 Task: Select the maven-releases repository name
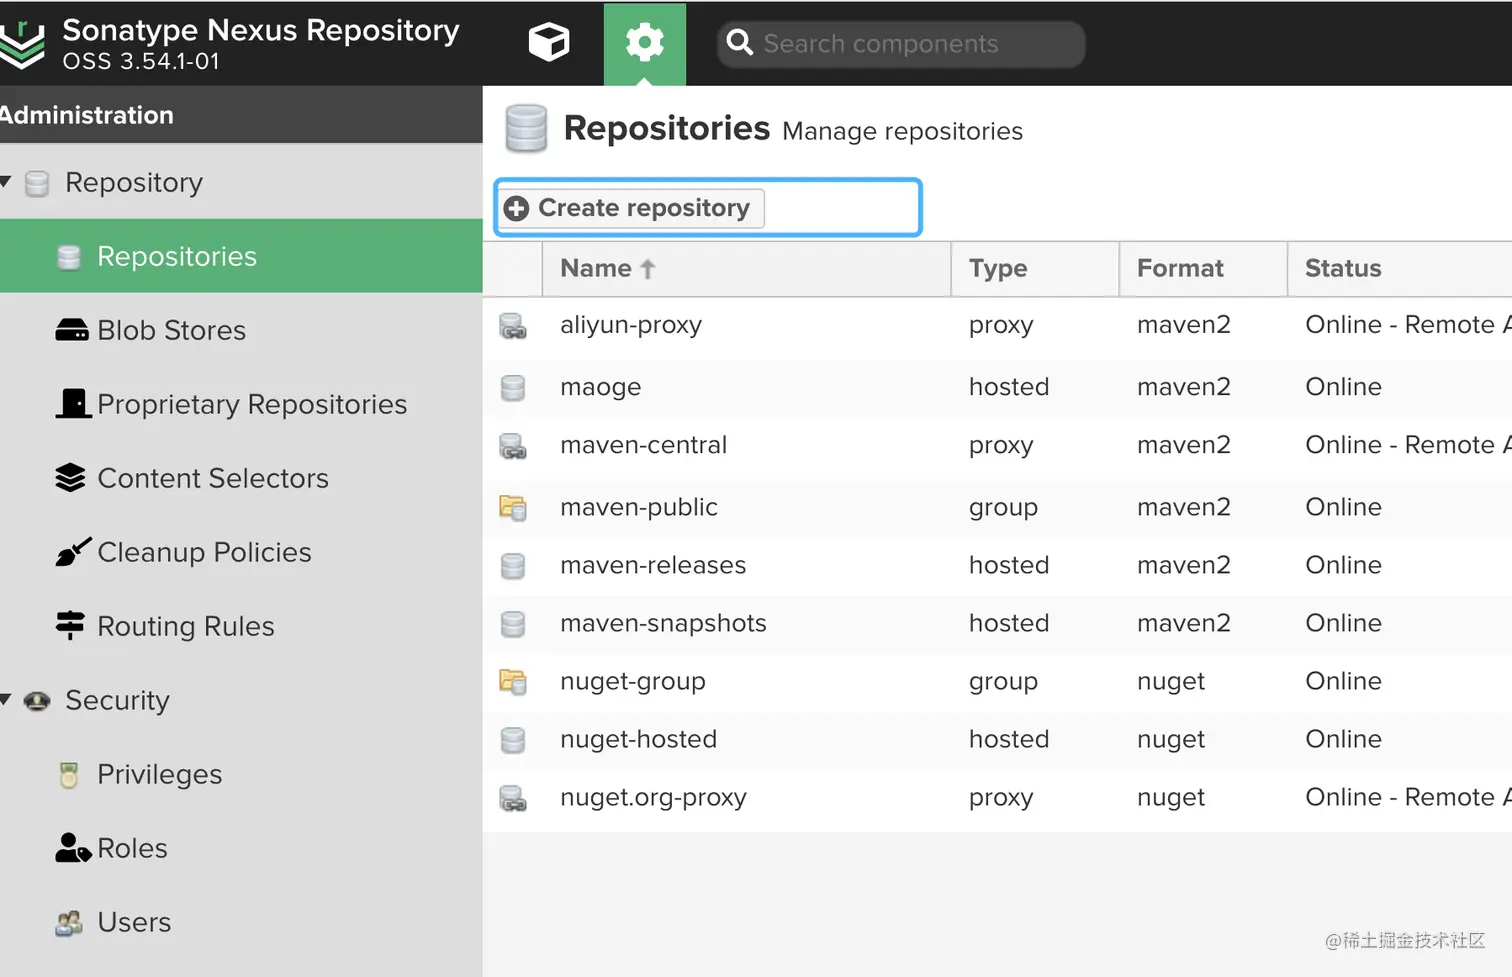coord(653,565)
